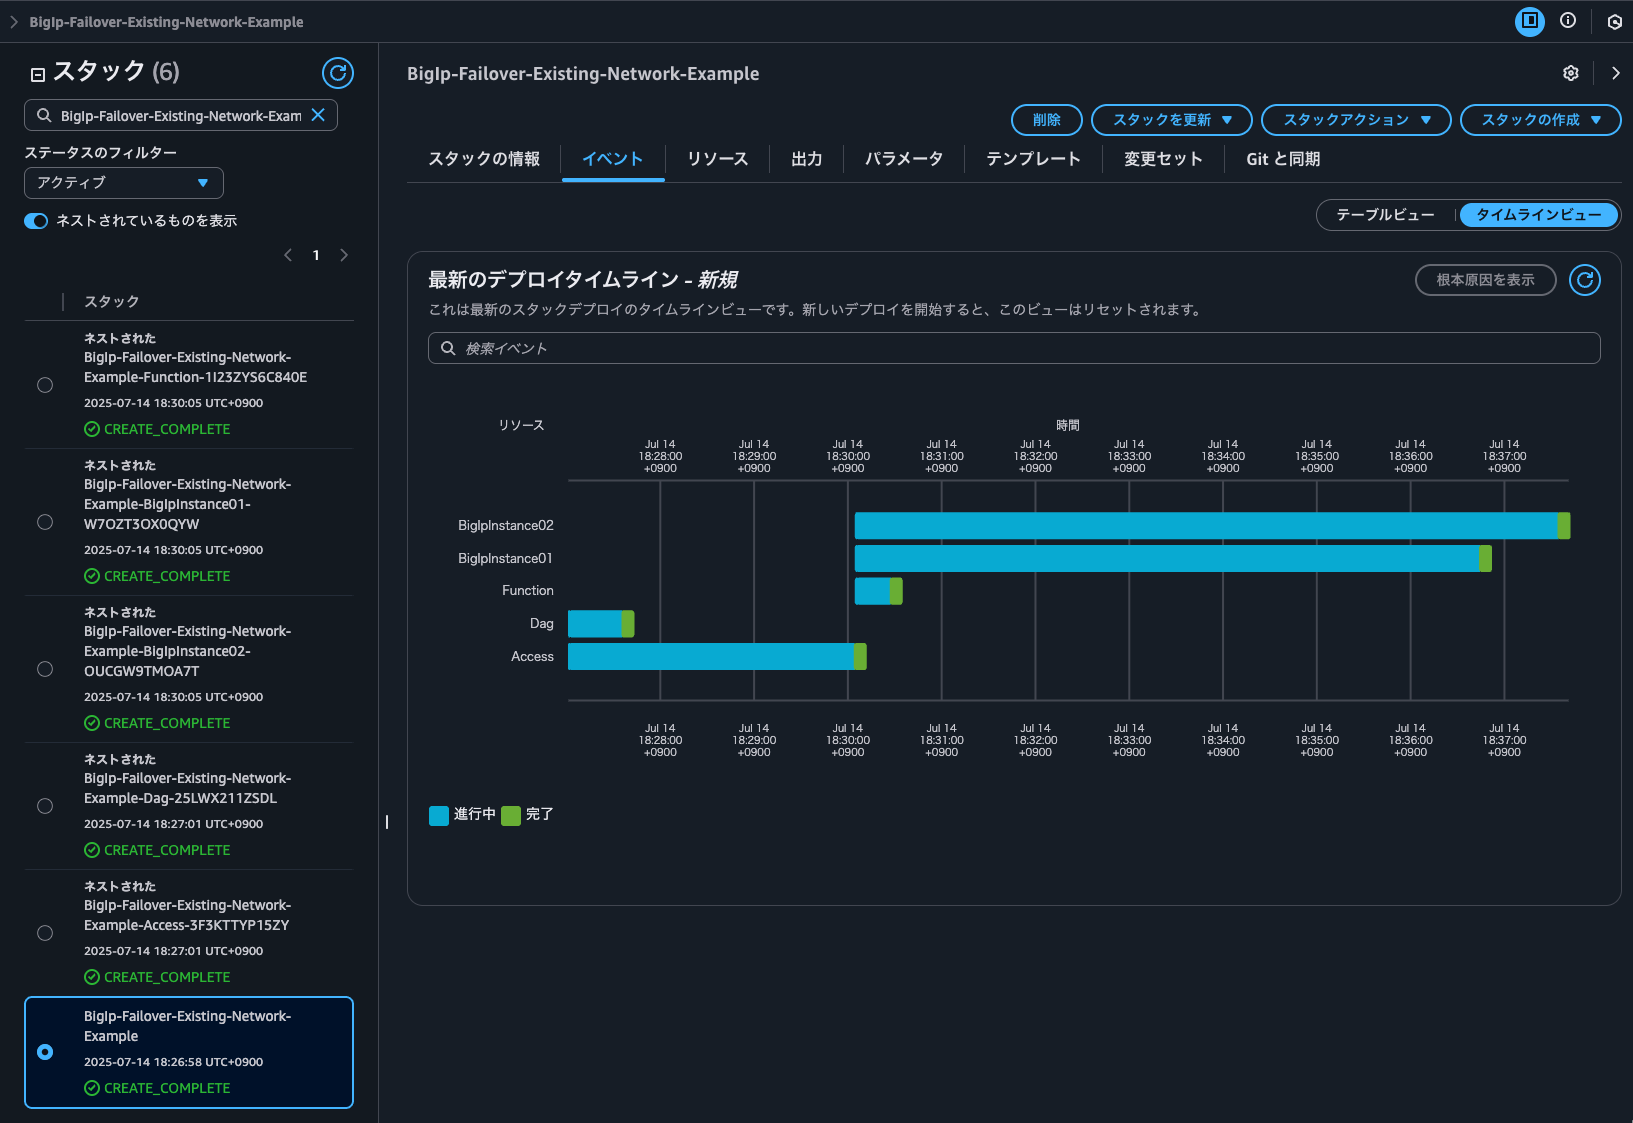Open the Events tab
This screenshot has width=1633, height=1123.
tap(613, 159)
